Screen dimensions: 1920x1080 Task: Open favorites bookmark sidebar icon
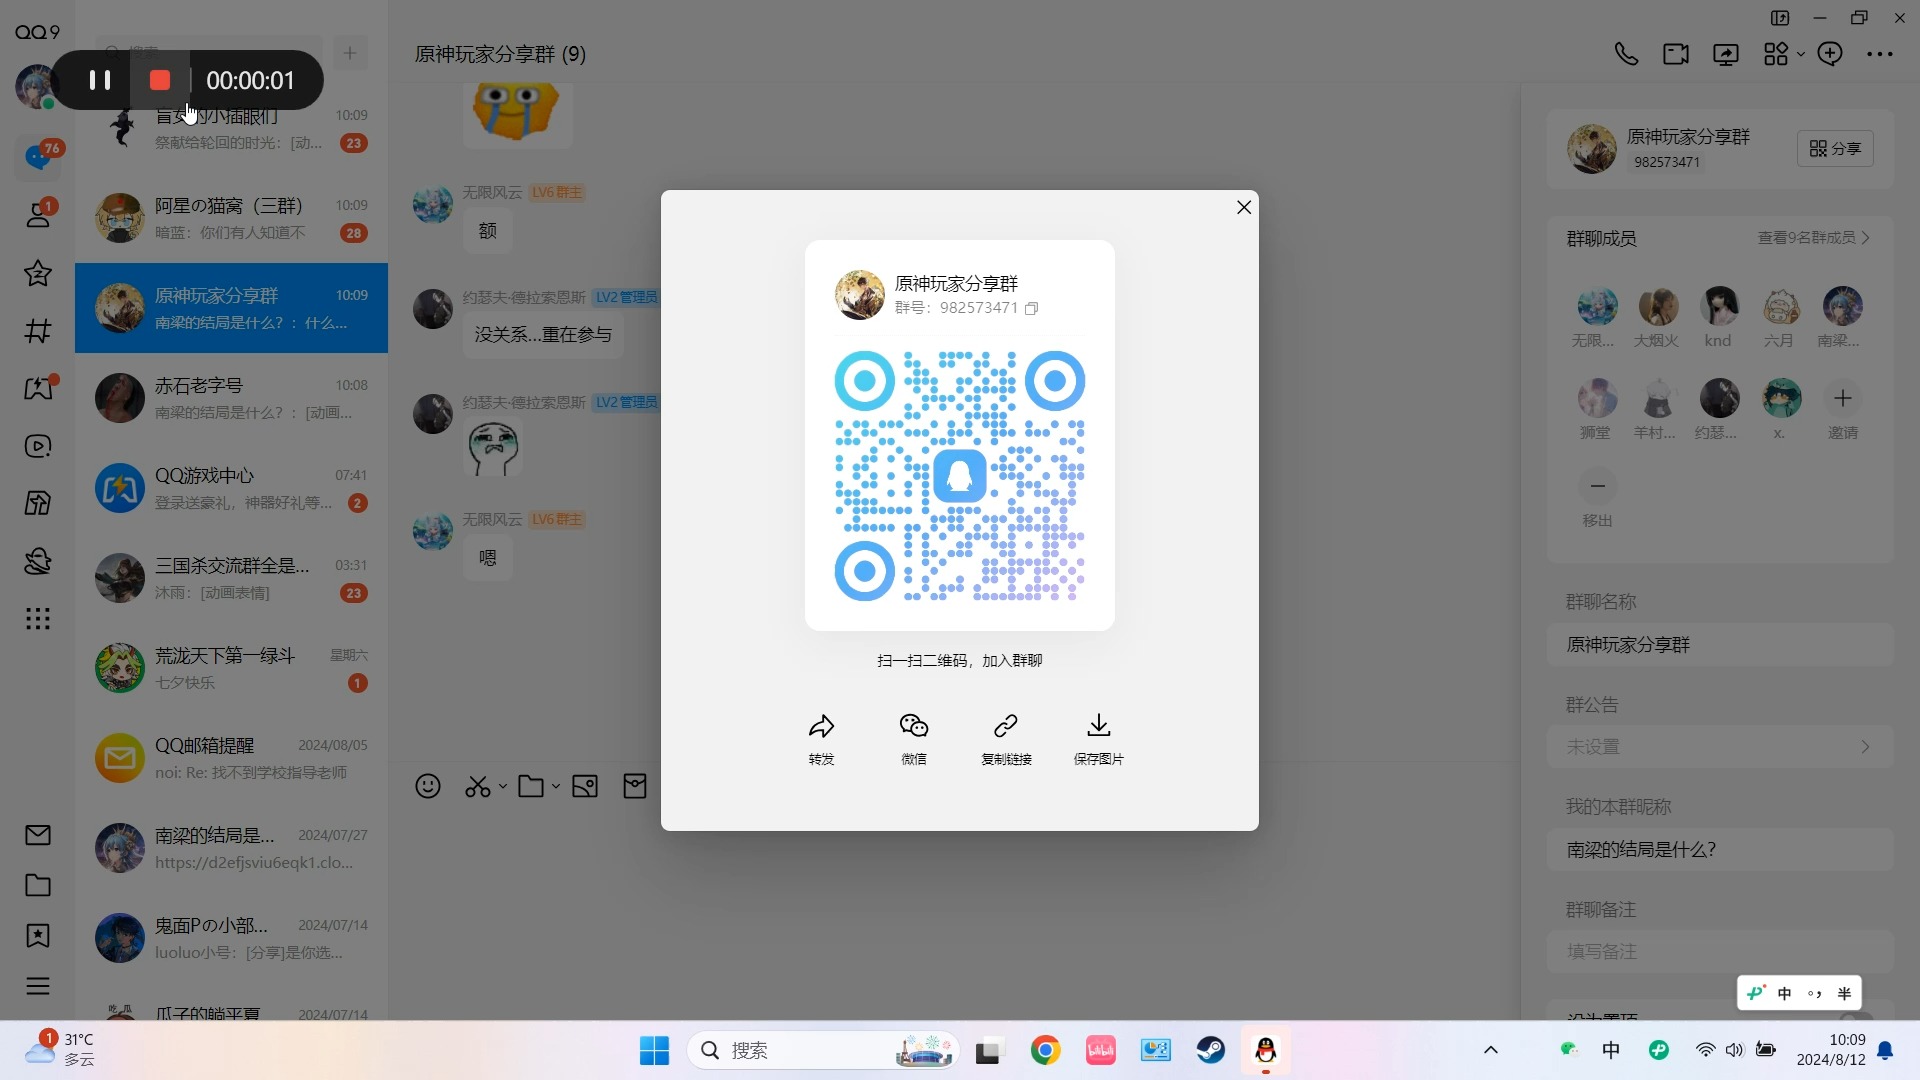coord(38,936)
